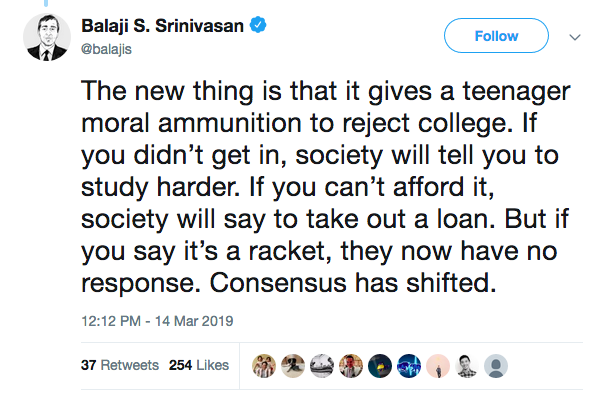Open the bright blue waveform liker avatar
The width and height of the screenshot is (604, 394).
tap(409, 366)
